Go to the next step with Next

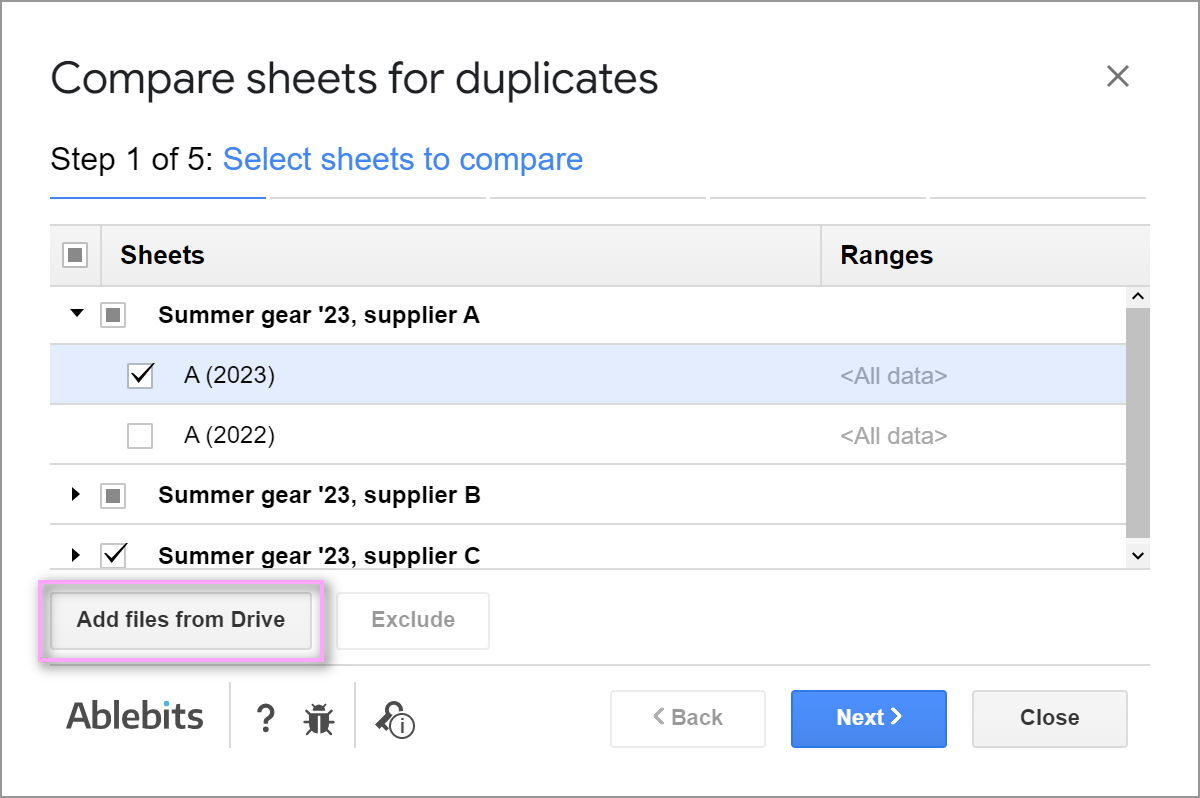tap(868, 718)
